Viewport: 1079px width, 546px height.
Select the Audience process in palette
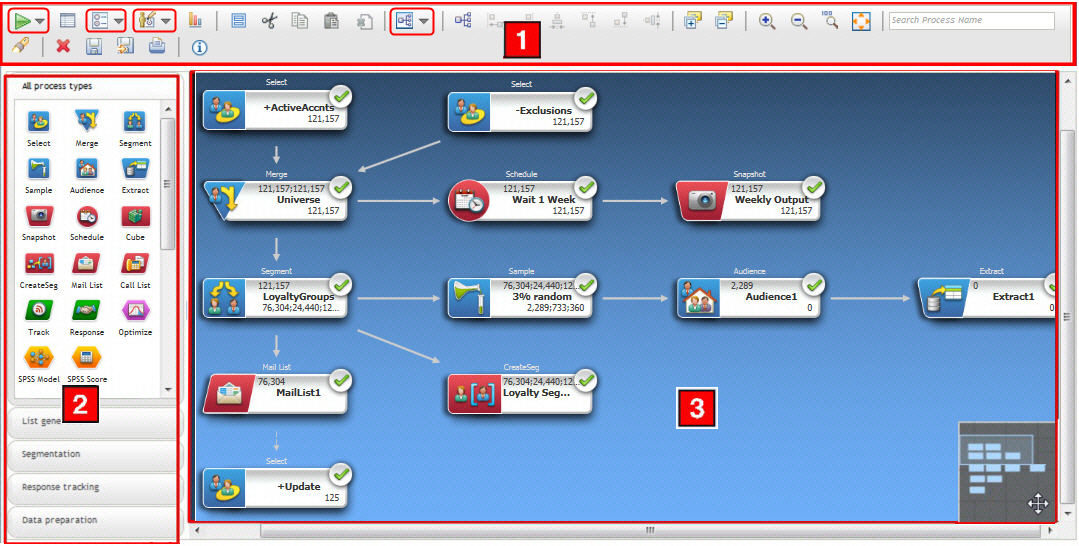87,176
